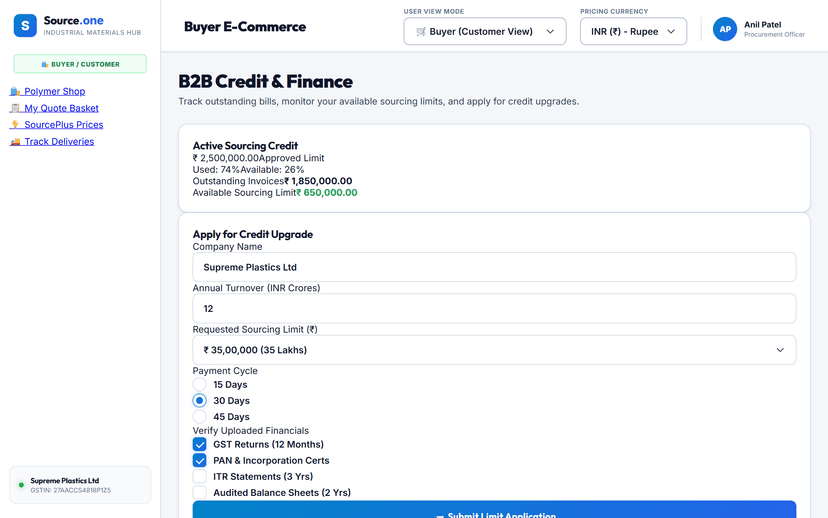The width and height of the screenshot is (828, 518).
Task: Click the truck icon beside Track Deliveries
Action: pyautogui.click(x=15, y=142)
